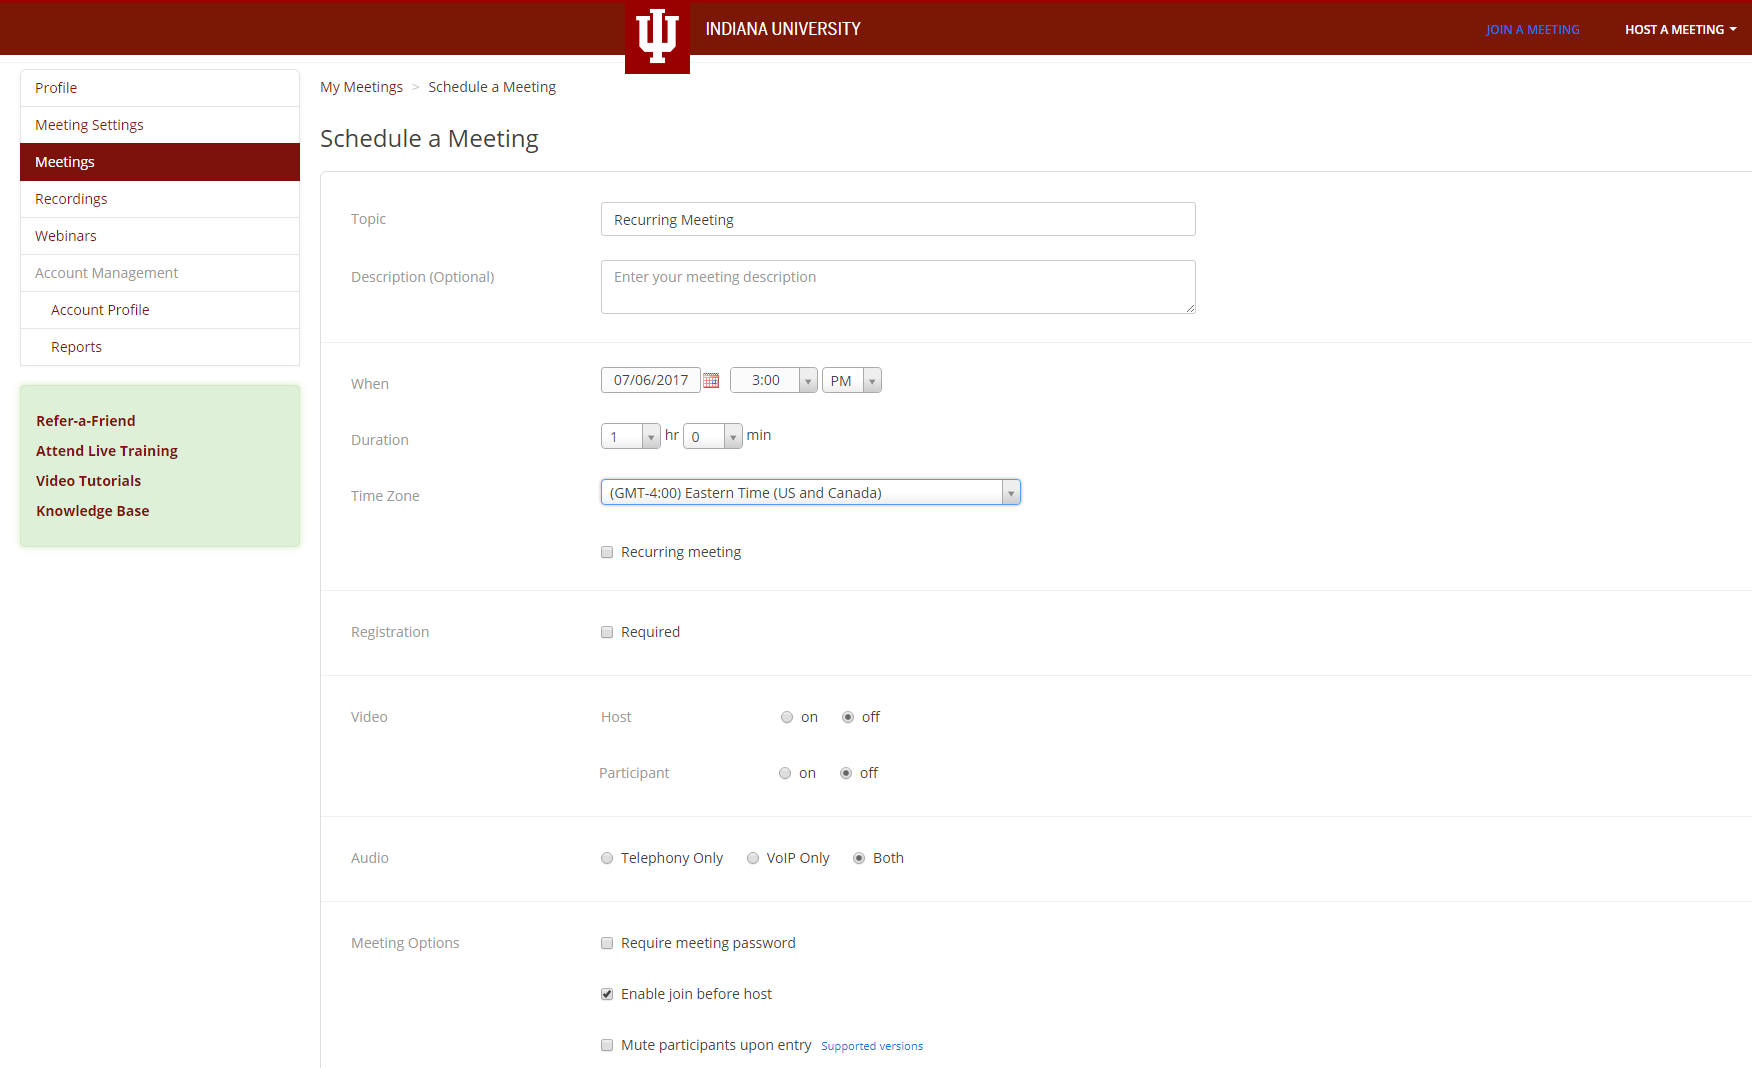Click the Indiana University trident logo
This screenshot has height=1068, width=1752.
(x=657, y=37)
